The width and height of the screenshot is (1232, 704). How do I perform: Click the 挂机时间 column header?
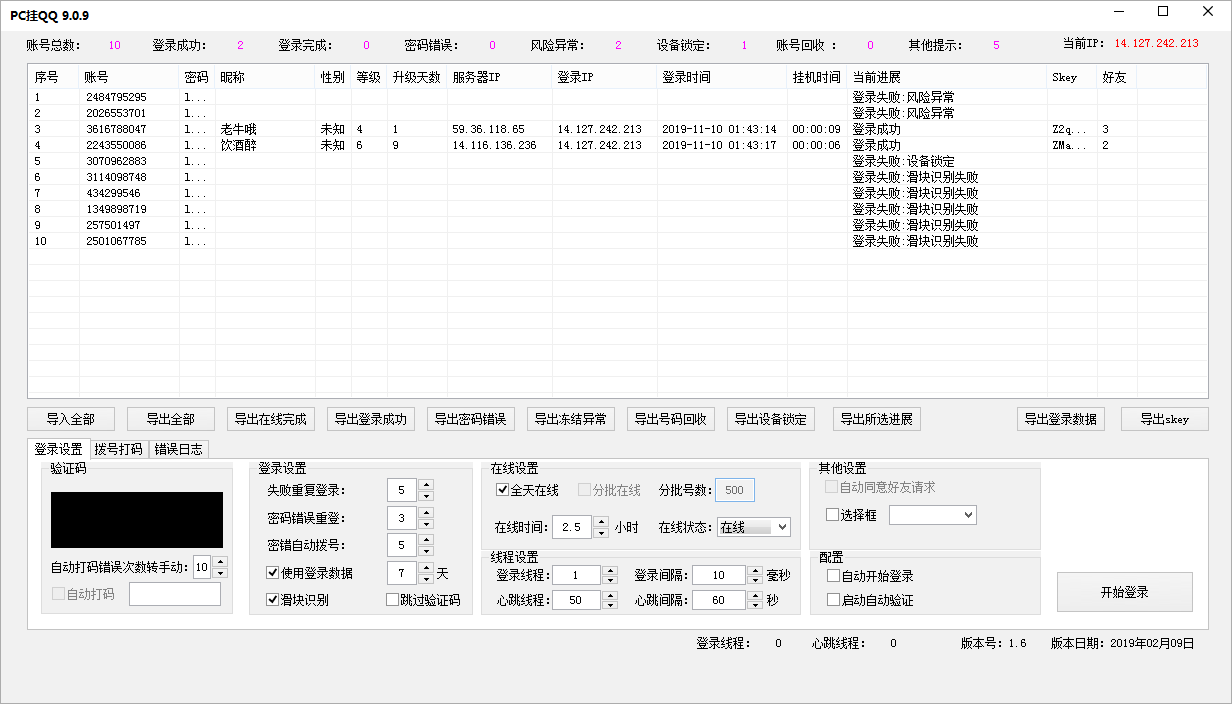817,77
